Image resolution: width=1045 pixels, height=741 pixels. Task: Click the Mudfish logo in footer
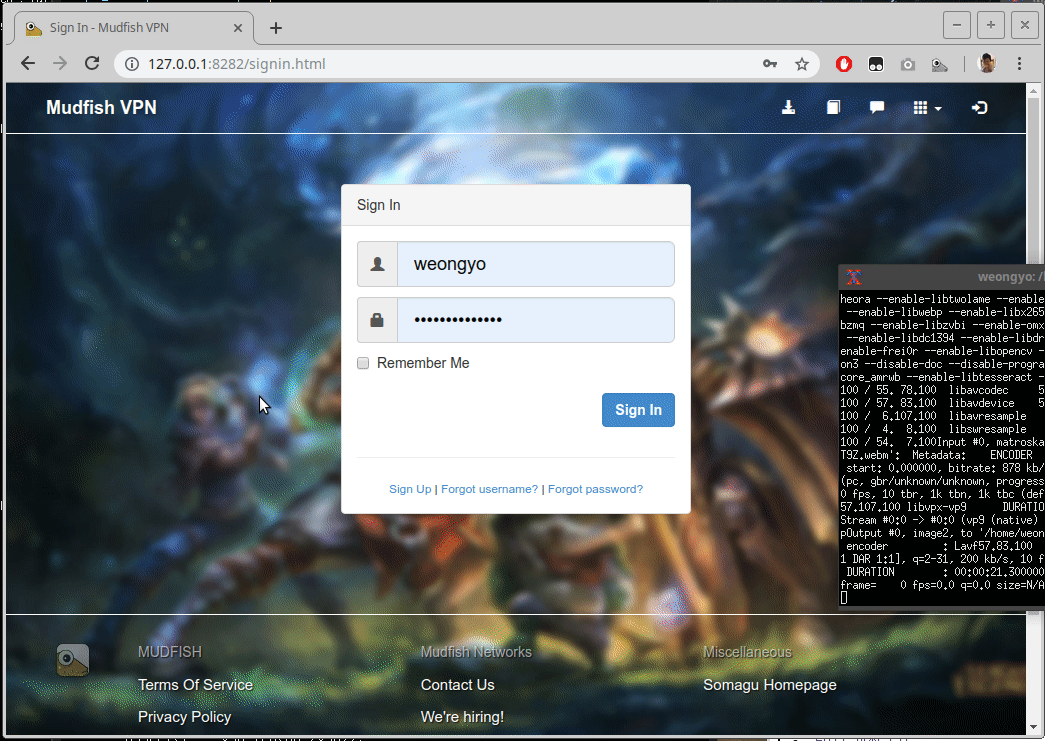coord(73,660)
